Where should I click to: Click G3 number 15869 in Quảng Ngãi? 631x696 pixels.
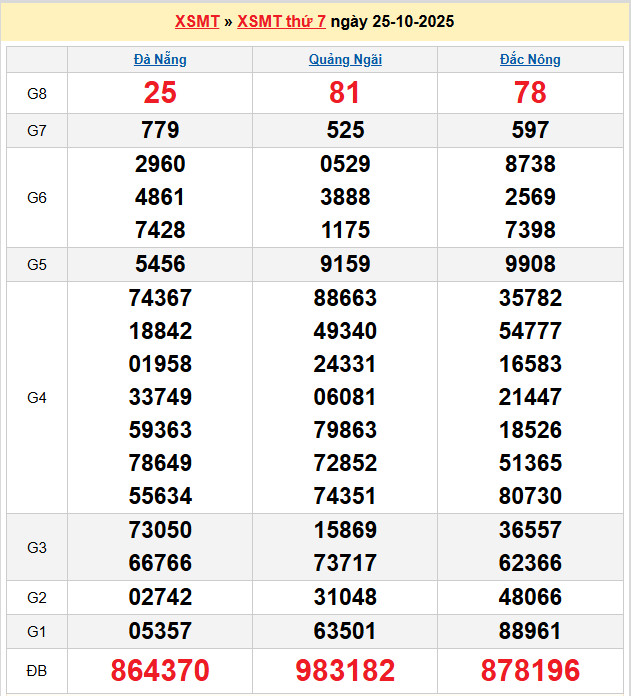click(345, 530)
